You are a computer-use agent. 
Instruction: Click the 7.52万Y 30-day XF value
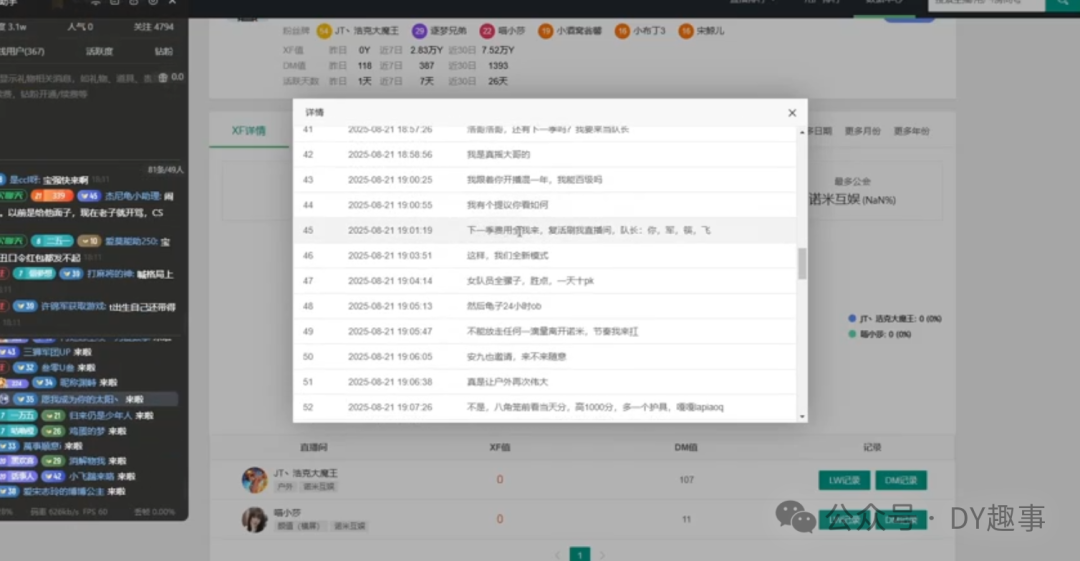pos(498,50)
